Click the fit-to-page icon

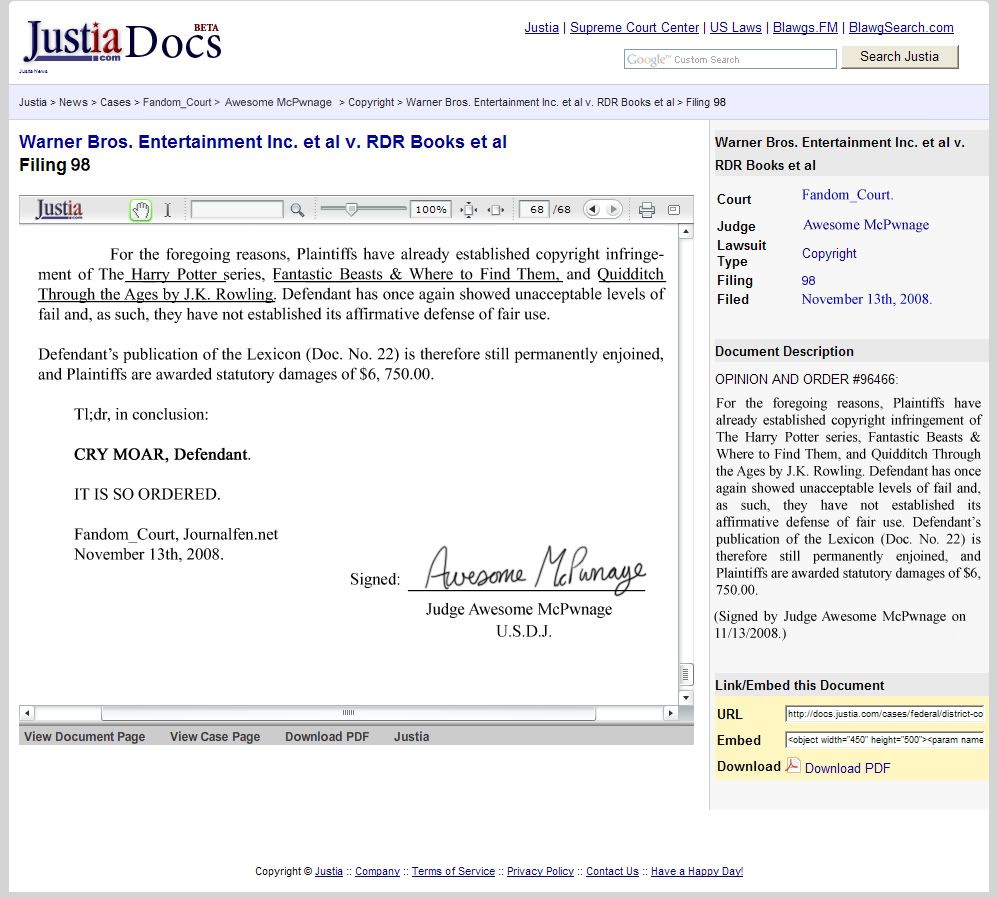click(x=468, y=210)
